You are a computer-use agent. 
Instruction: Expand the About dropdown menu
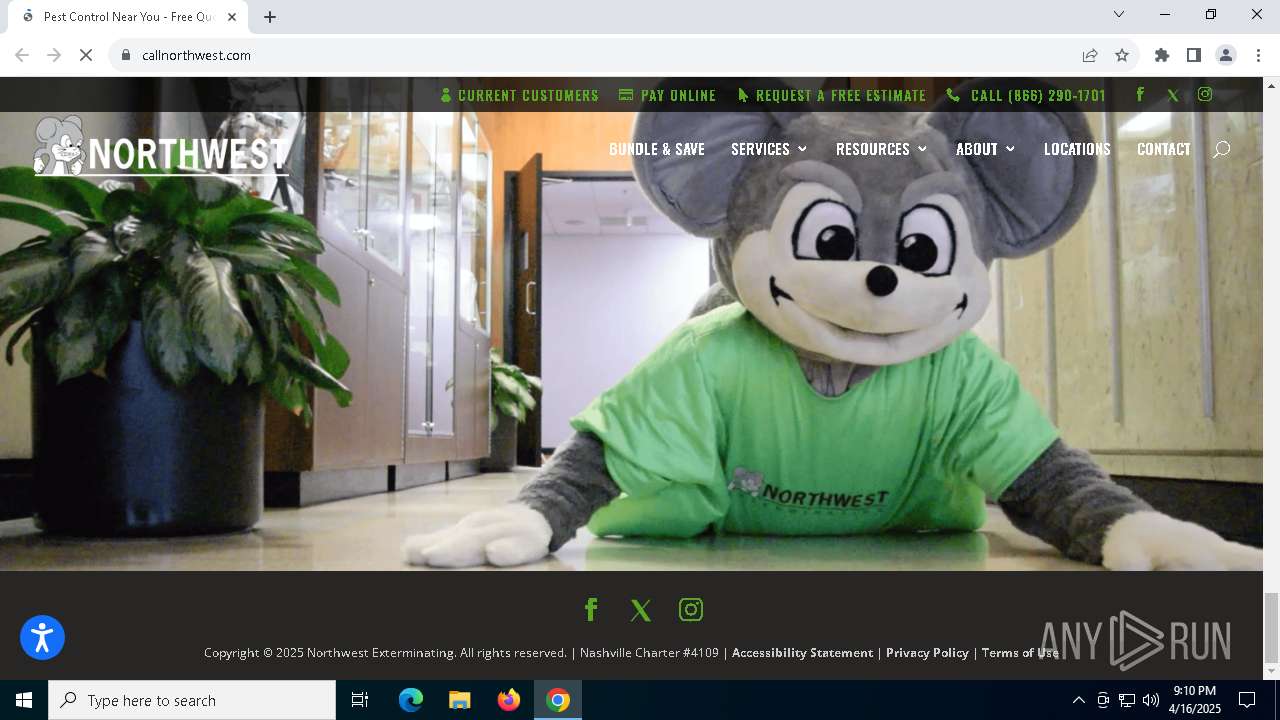coord(985,149)
